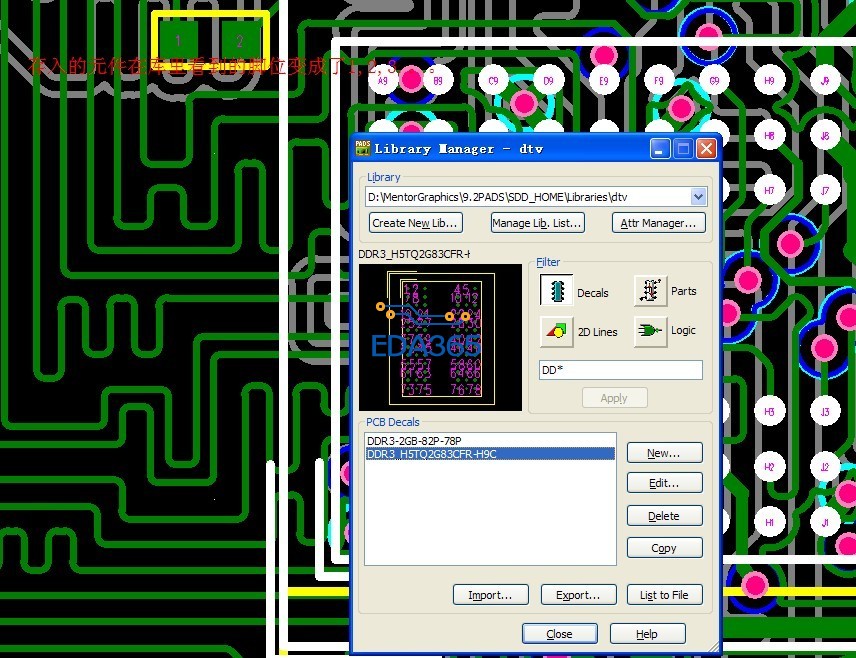Edit the selected decal

664,483
